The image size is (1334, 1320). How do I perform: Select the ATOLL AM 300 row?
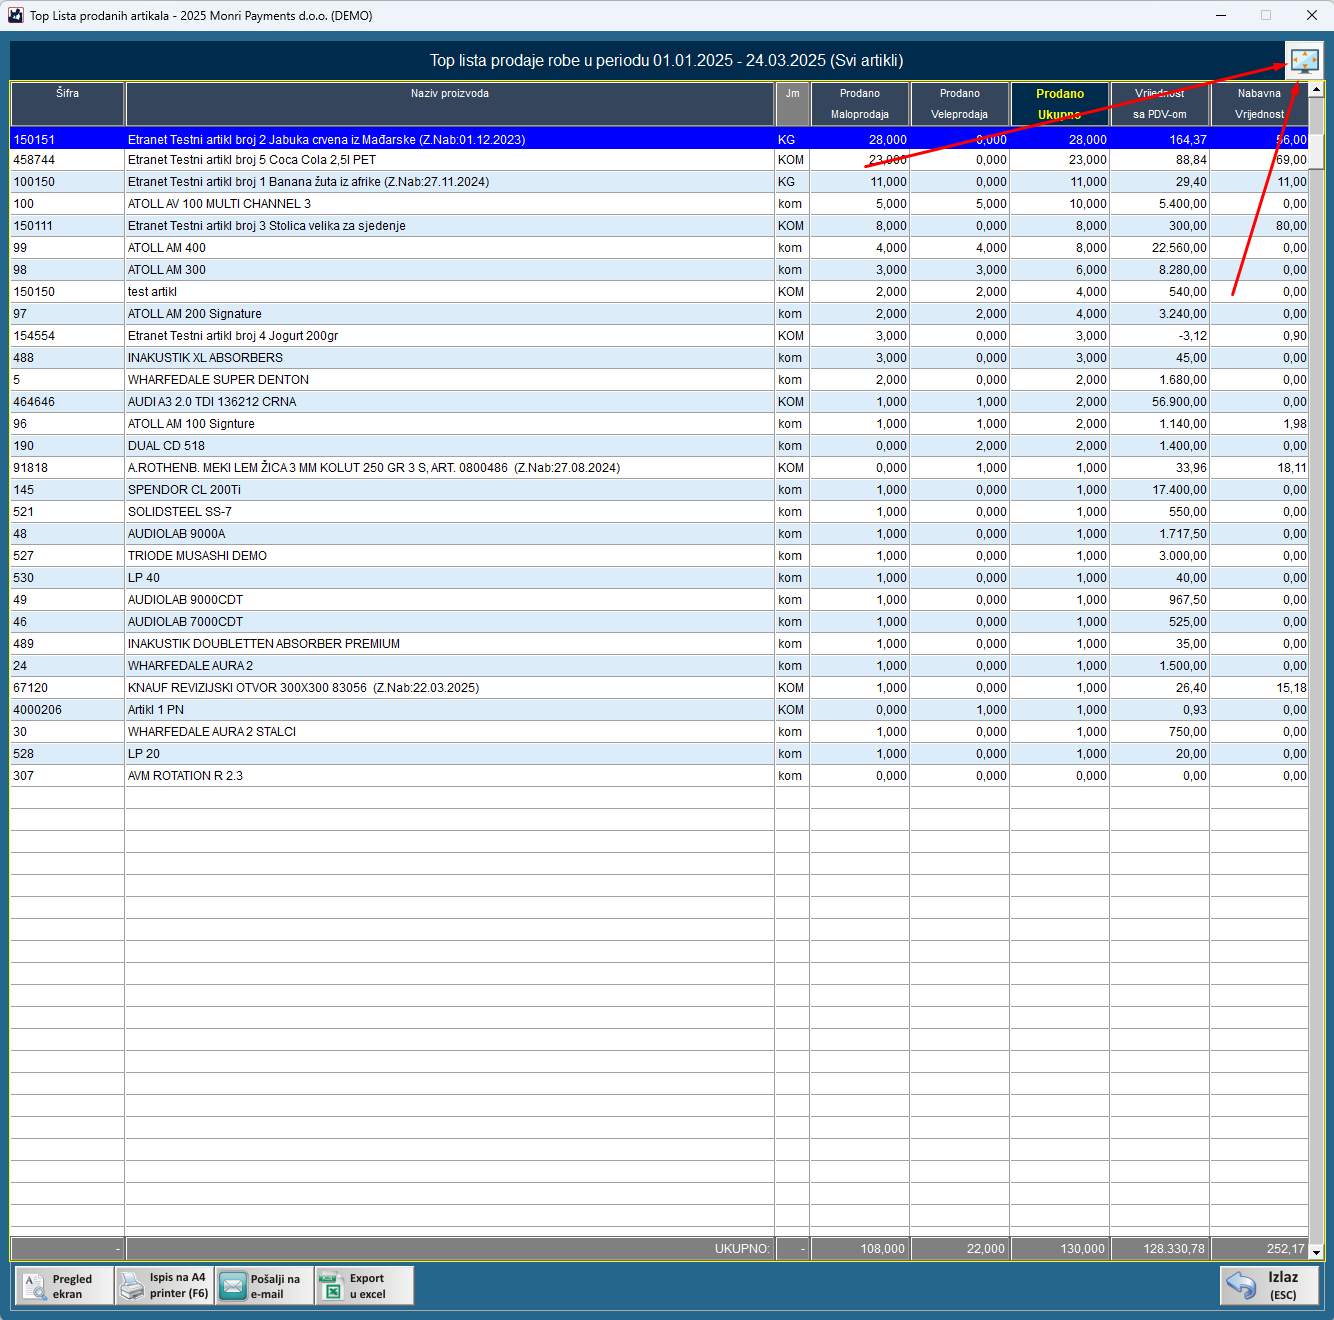659,270
